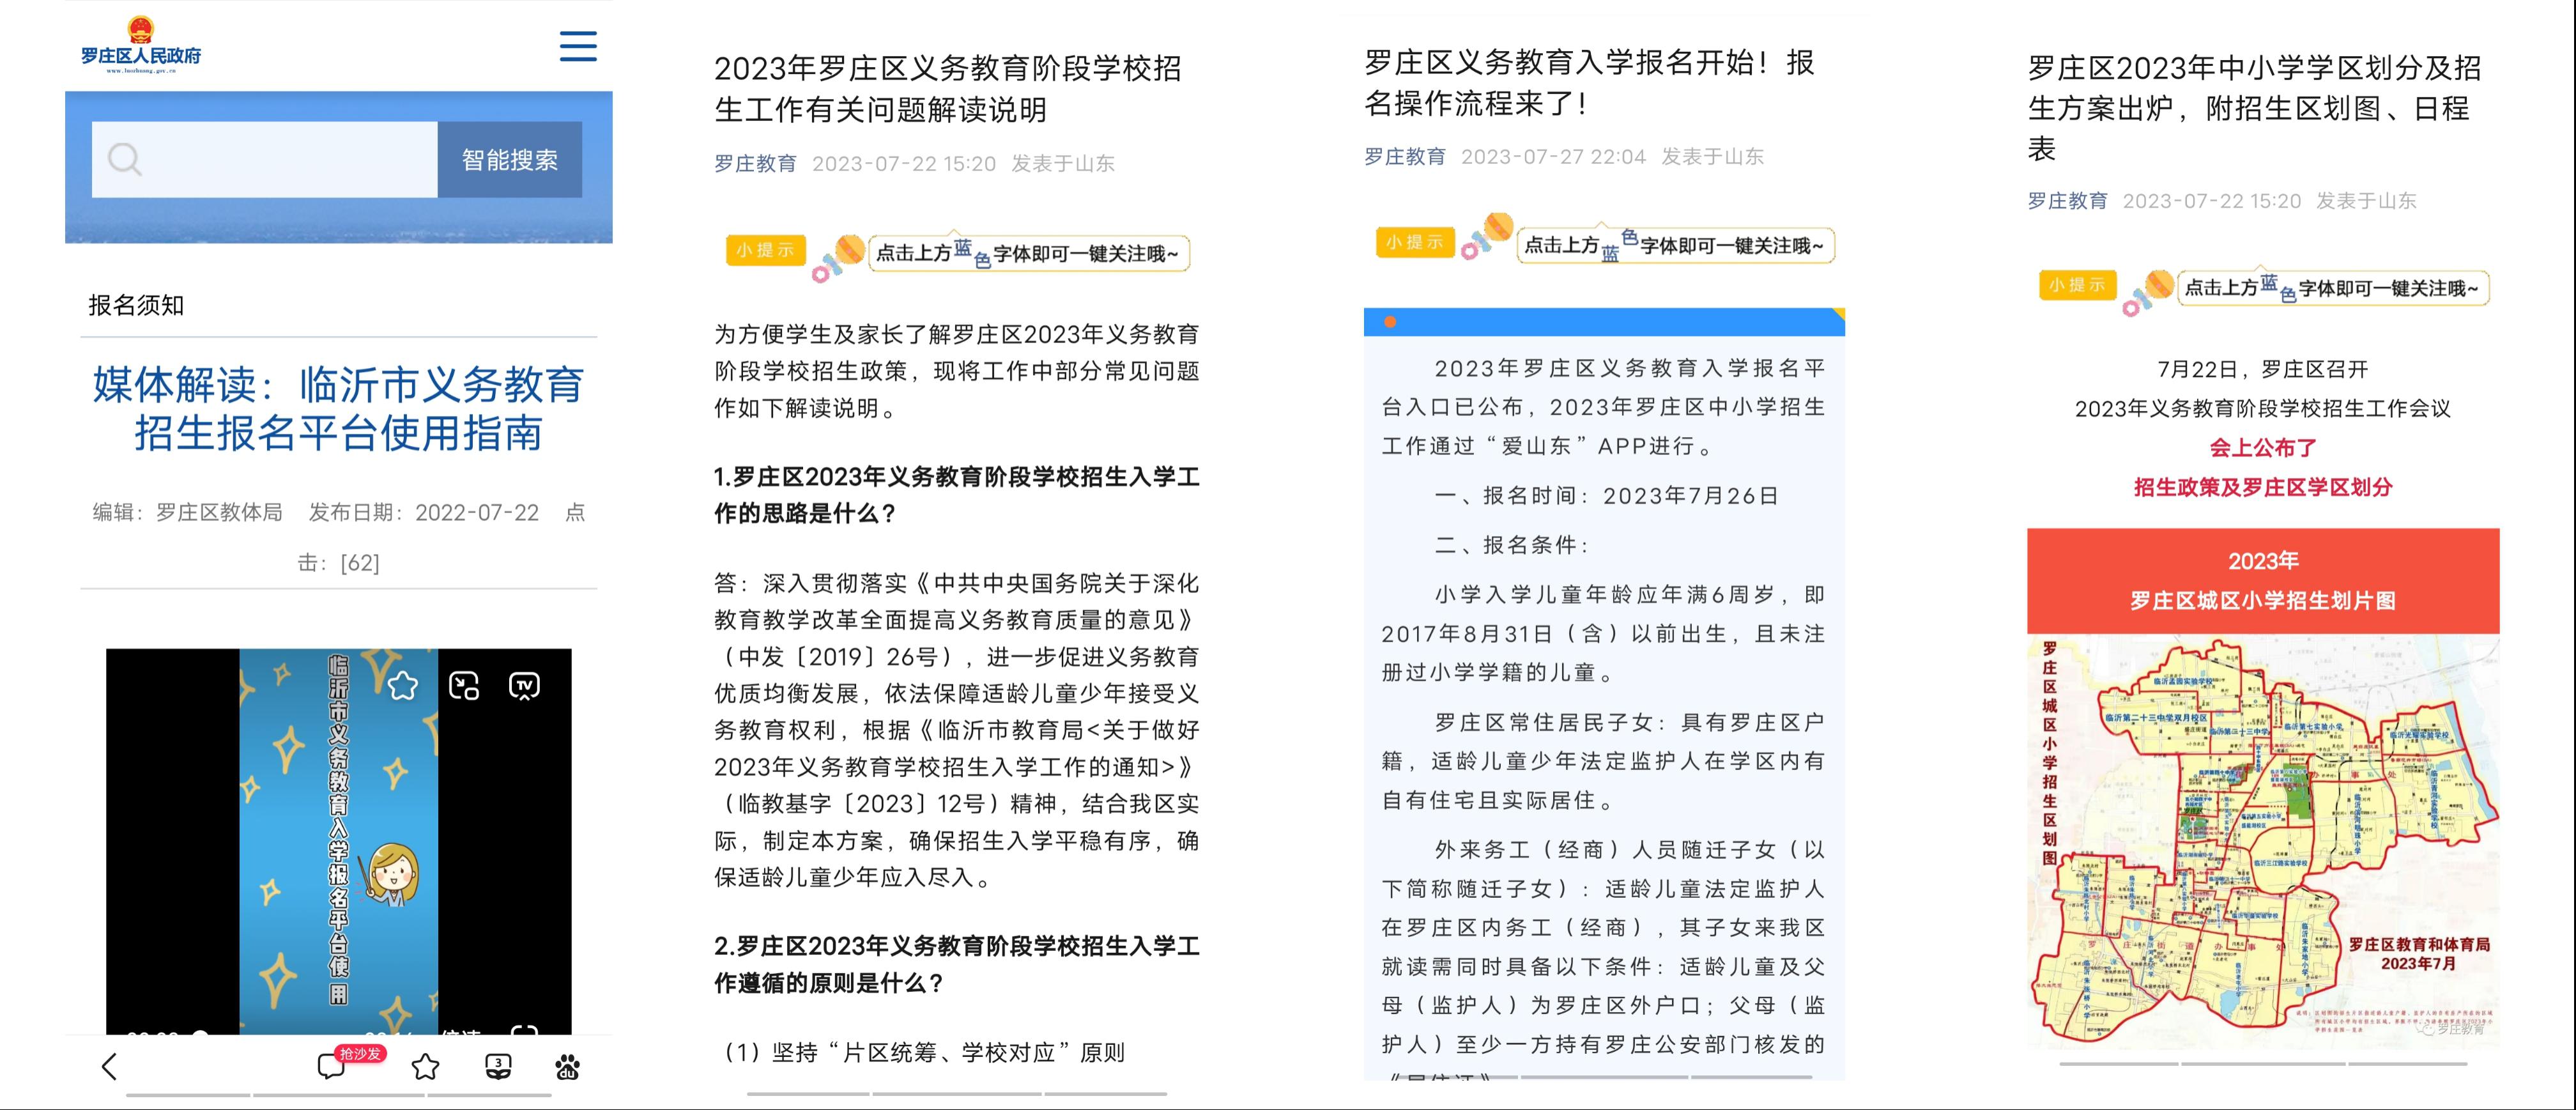
Task: Click title 罗庄区2023年中小学学区划分及招生方案出炉
Action: (2255, 108)
